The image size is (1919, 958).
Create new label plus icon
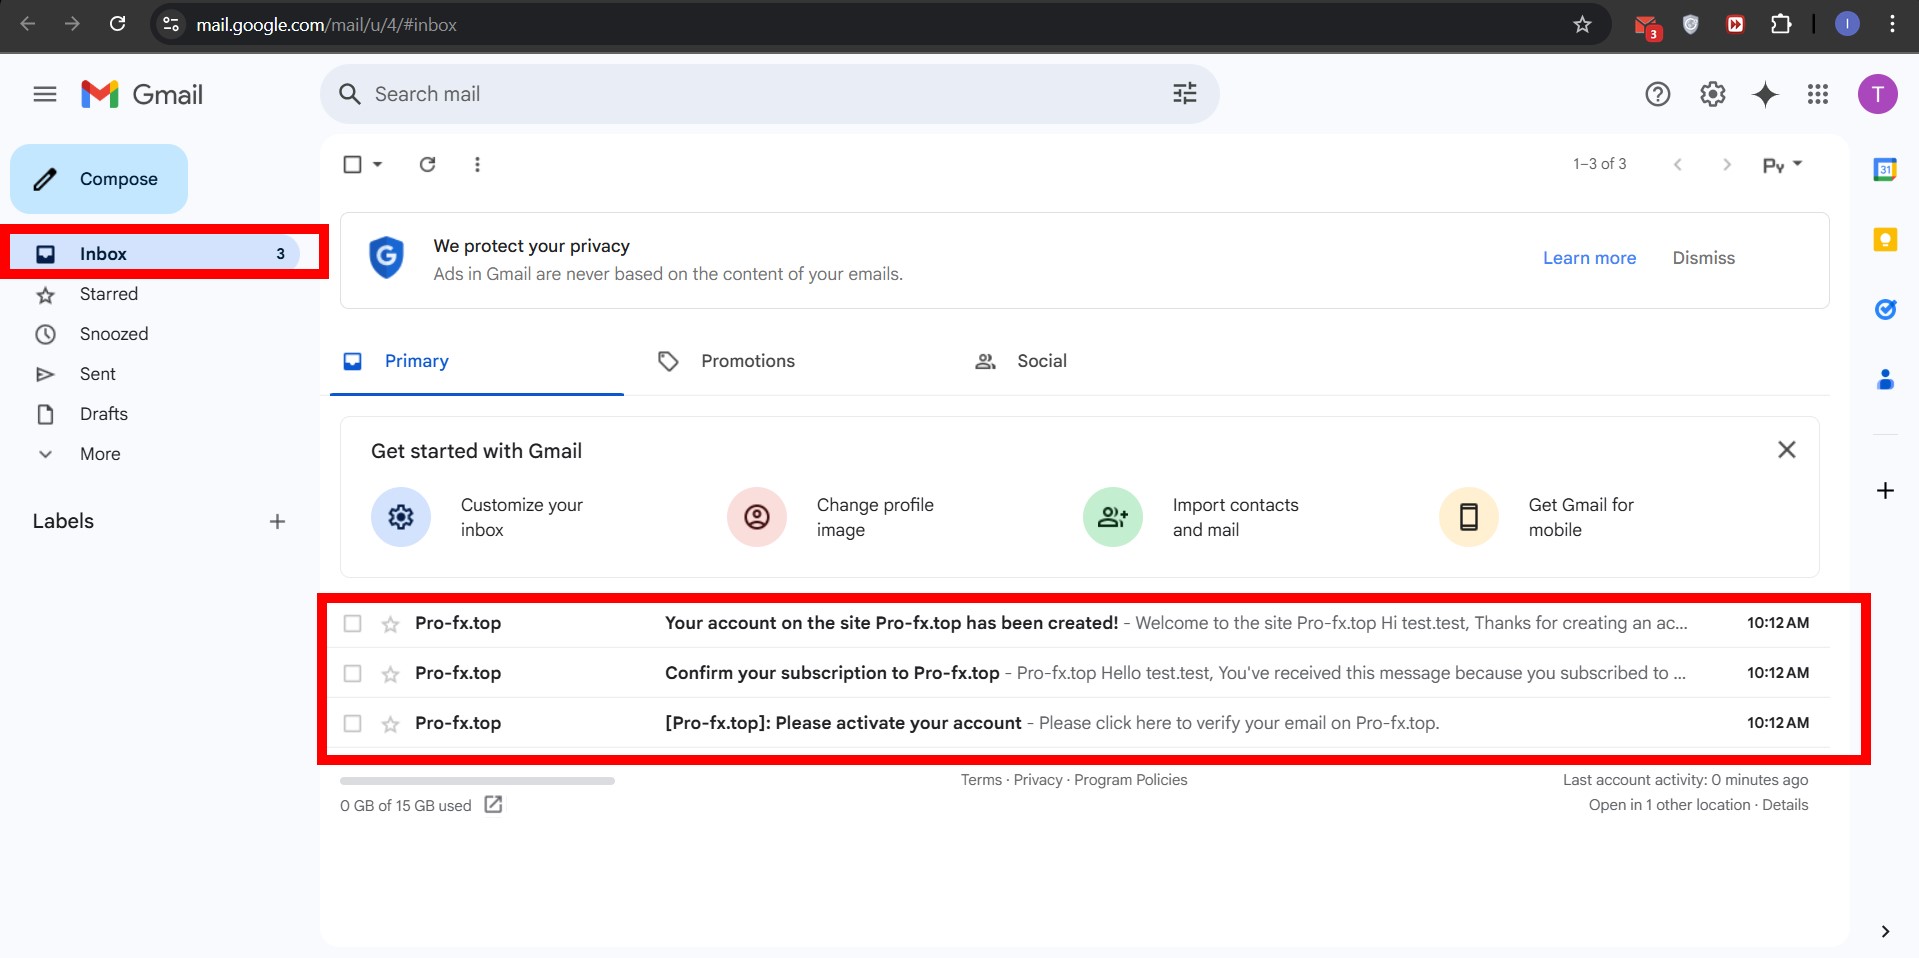pyautogui.click(x=277, y=521)
